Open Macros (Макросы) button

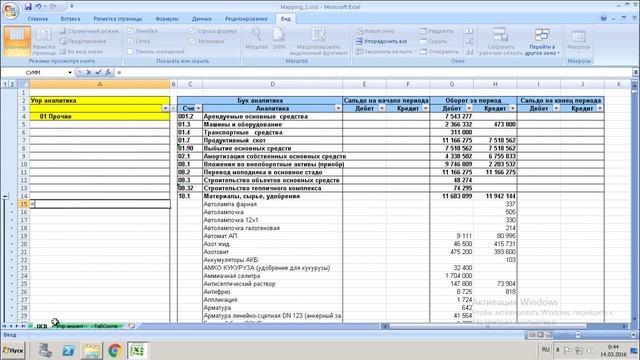[579, 41]
